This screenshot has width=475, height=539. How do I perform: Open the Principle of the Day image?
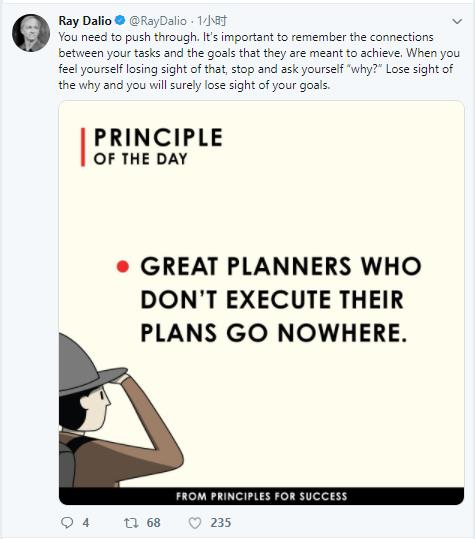coord(261,302)
